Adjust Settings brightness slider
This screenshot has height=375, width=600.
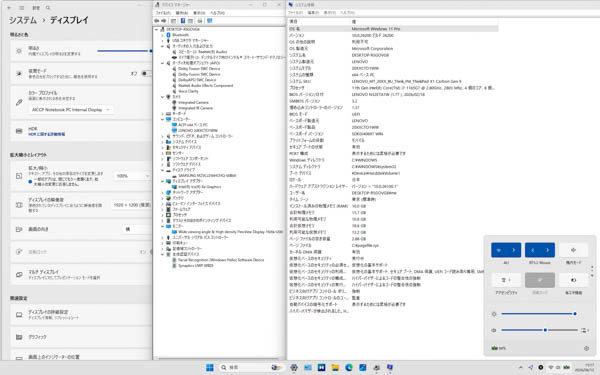point(124,51)
